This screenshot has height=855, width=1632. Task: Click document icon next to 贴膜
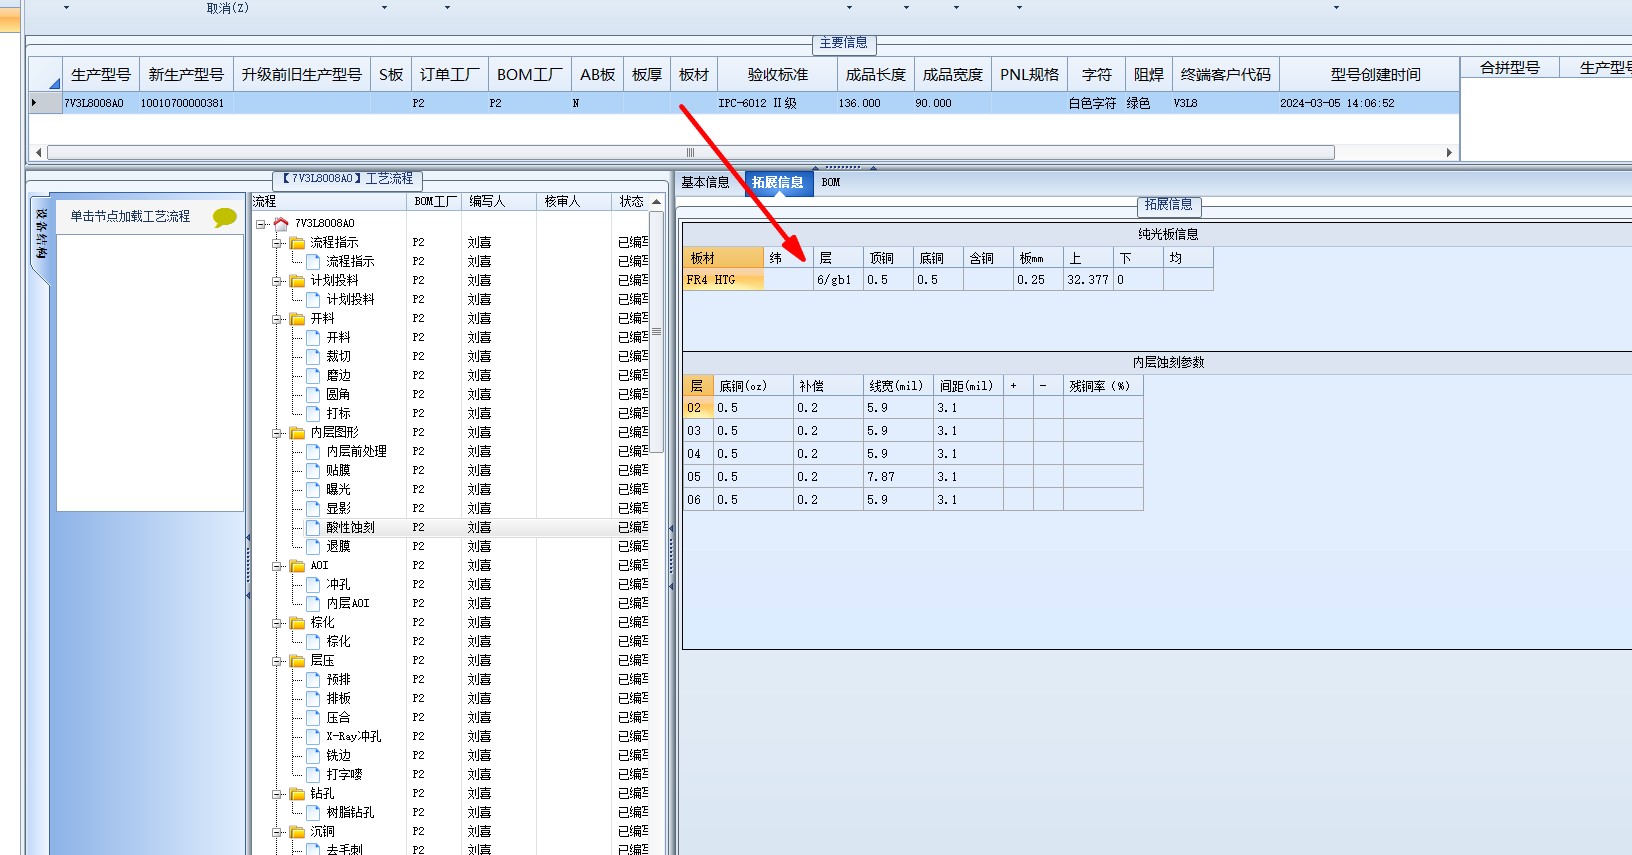click(313, 470)
